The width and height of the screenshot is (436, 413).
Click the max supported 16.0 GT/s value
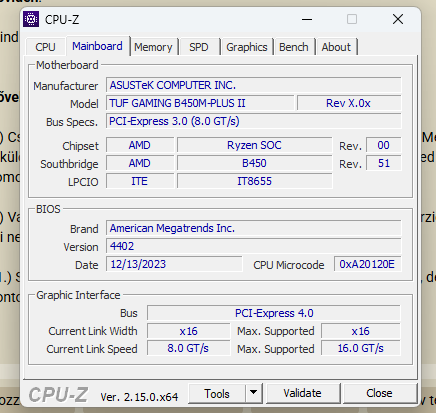[x=361, y=348]
